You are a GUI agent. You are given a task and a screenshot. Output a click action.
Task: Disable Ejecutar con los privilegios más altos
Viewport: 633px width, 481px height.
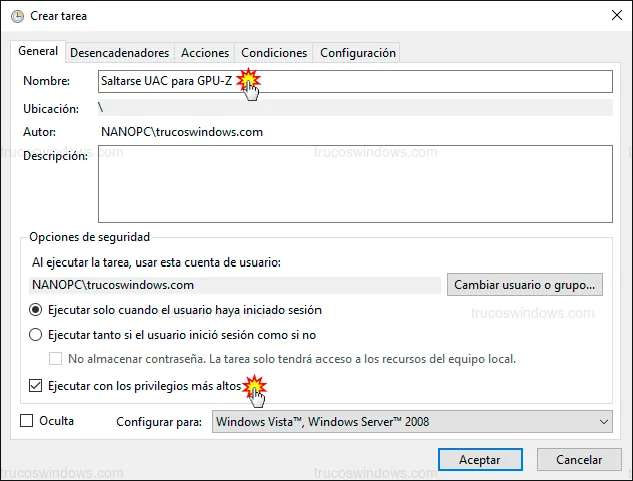pos(37,385)
